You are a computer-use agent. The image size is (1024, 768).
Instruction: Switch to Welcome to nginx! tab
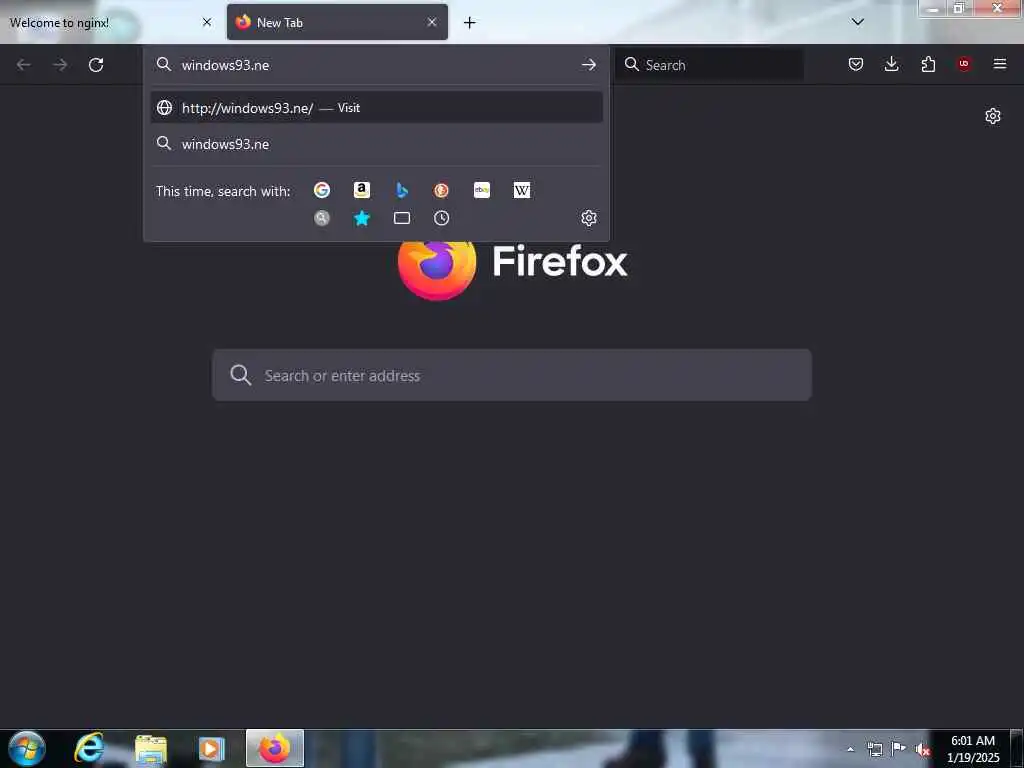[111, 22]
